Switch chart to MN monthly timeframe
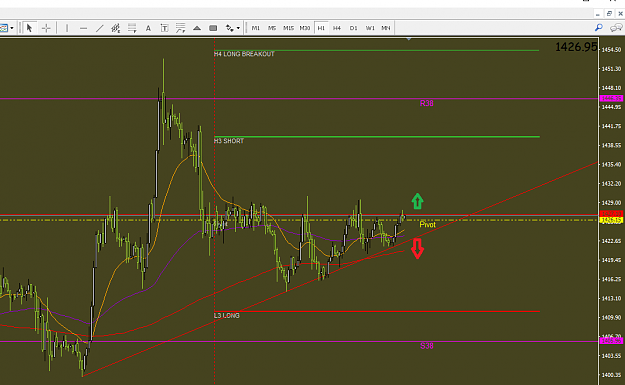This screenshot has height=385, width=625. pyautogui.click(x=385, y=28)
